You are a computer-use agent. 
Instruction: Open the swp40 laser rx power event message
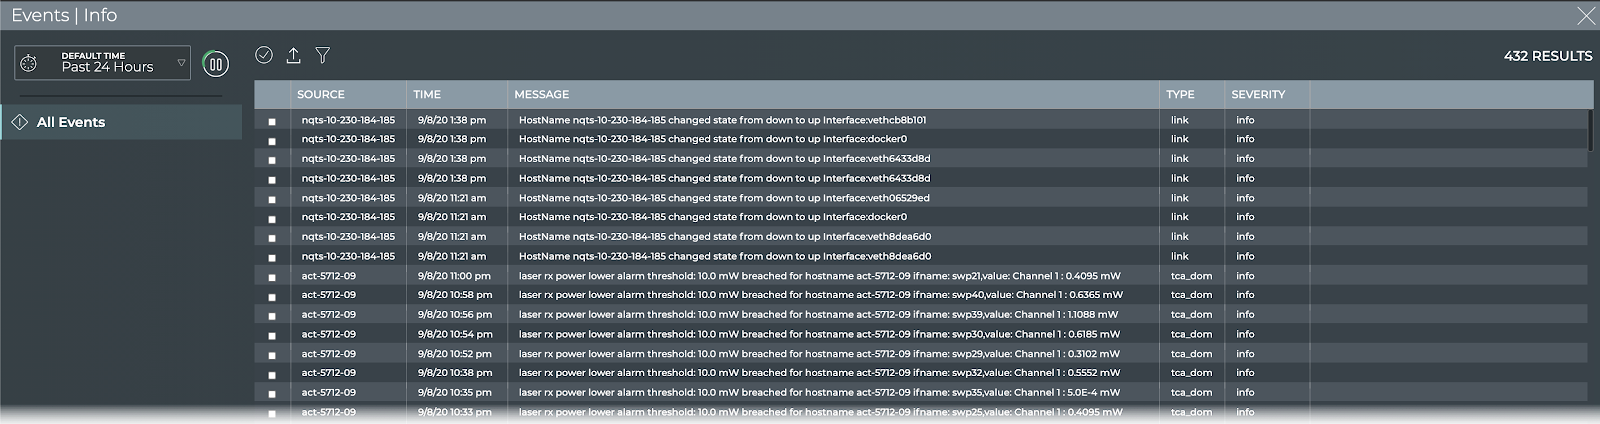coord(820,295)
